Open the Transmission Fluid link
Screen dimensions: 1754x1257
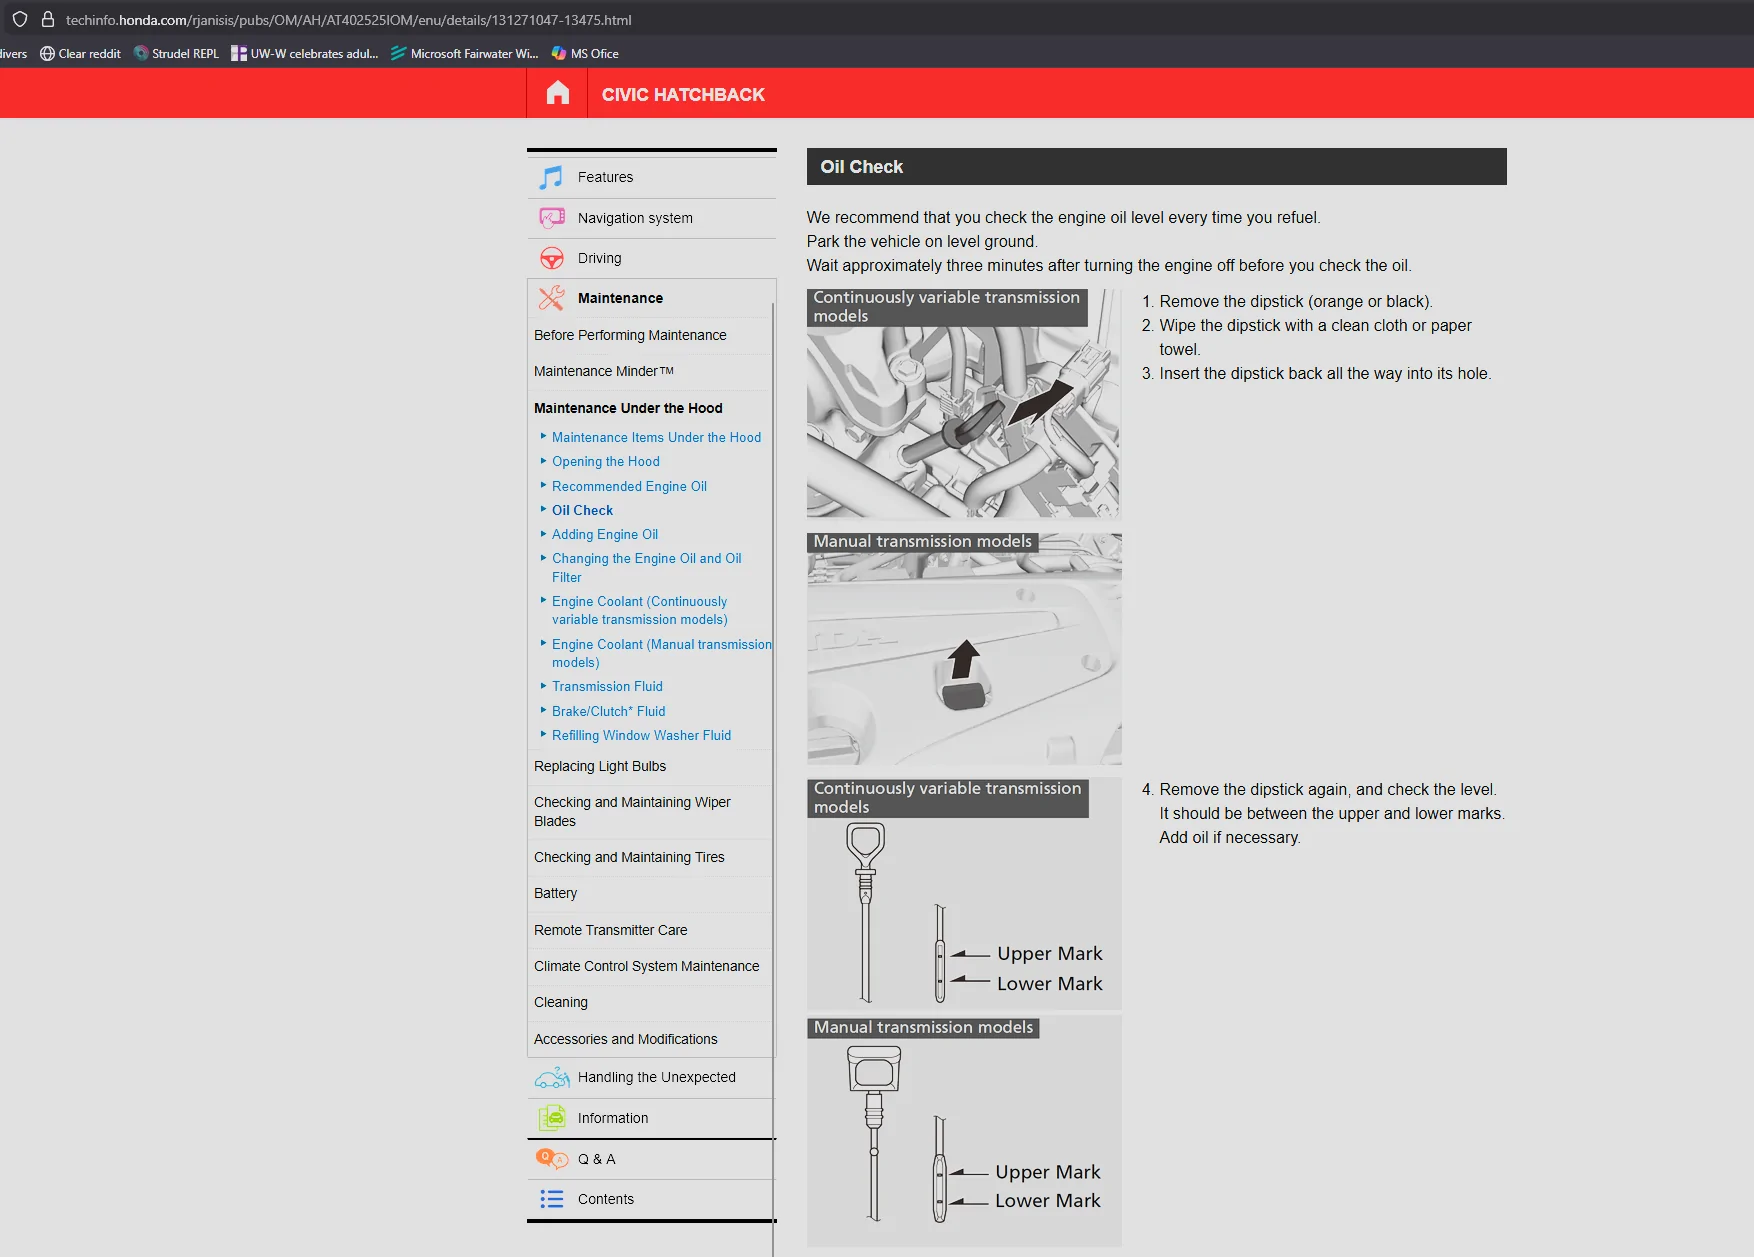pos(607,686)
